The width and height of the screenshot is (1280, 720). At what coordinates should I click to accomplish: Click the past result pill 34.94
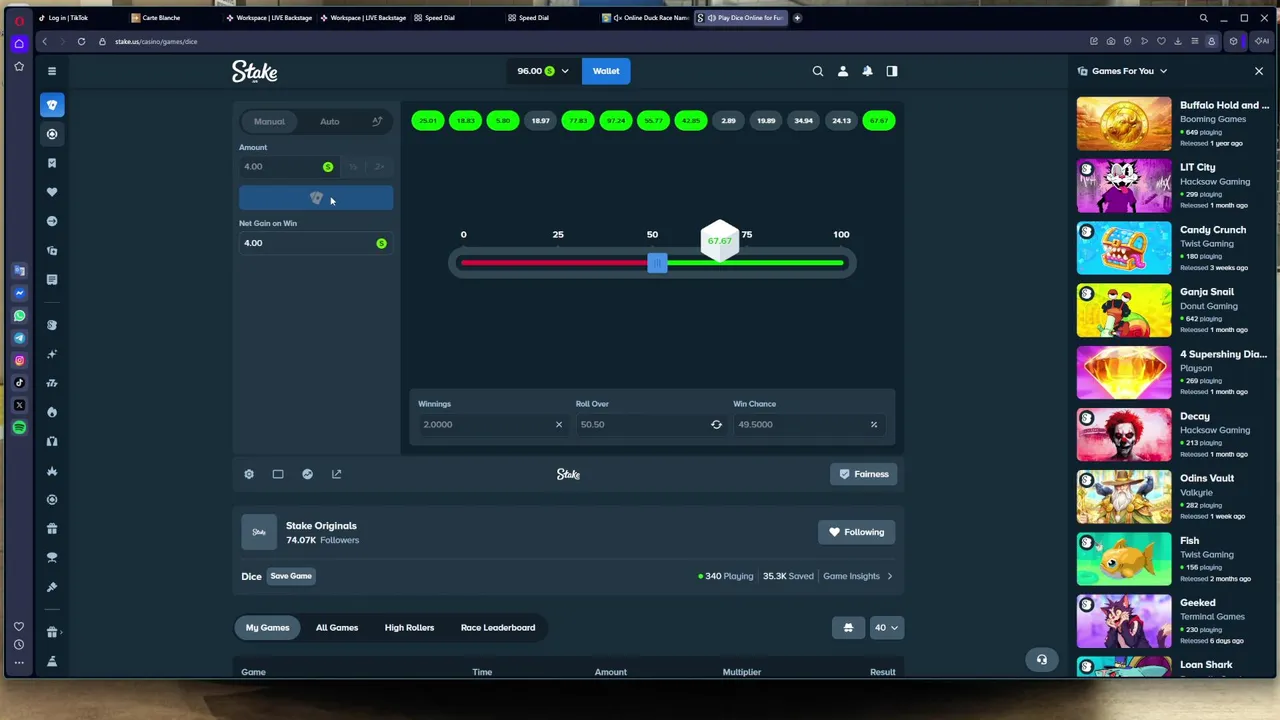(x=804, y=121)
